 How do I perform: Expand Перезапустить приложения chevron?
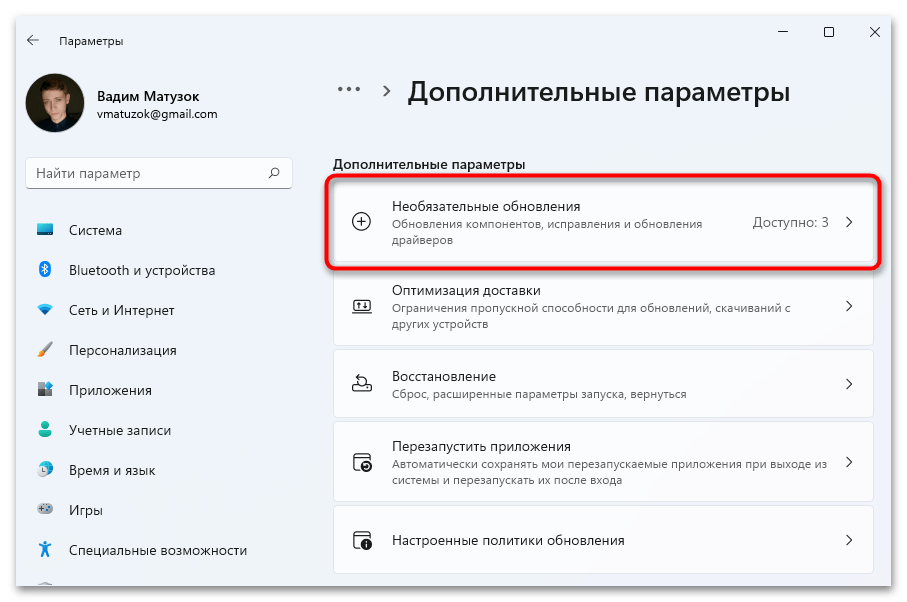click(849, 462)
